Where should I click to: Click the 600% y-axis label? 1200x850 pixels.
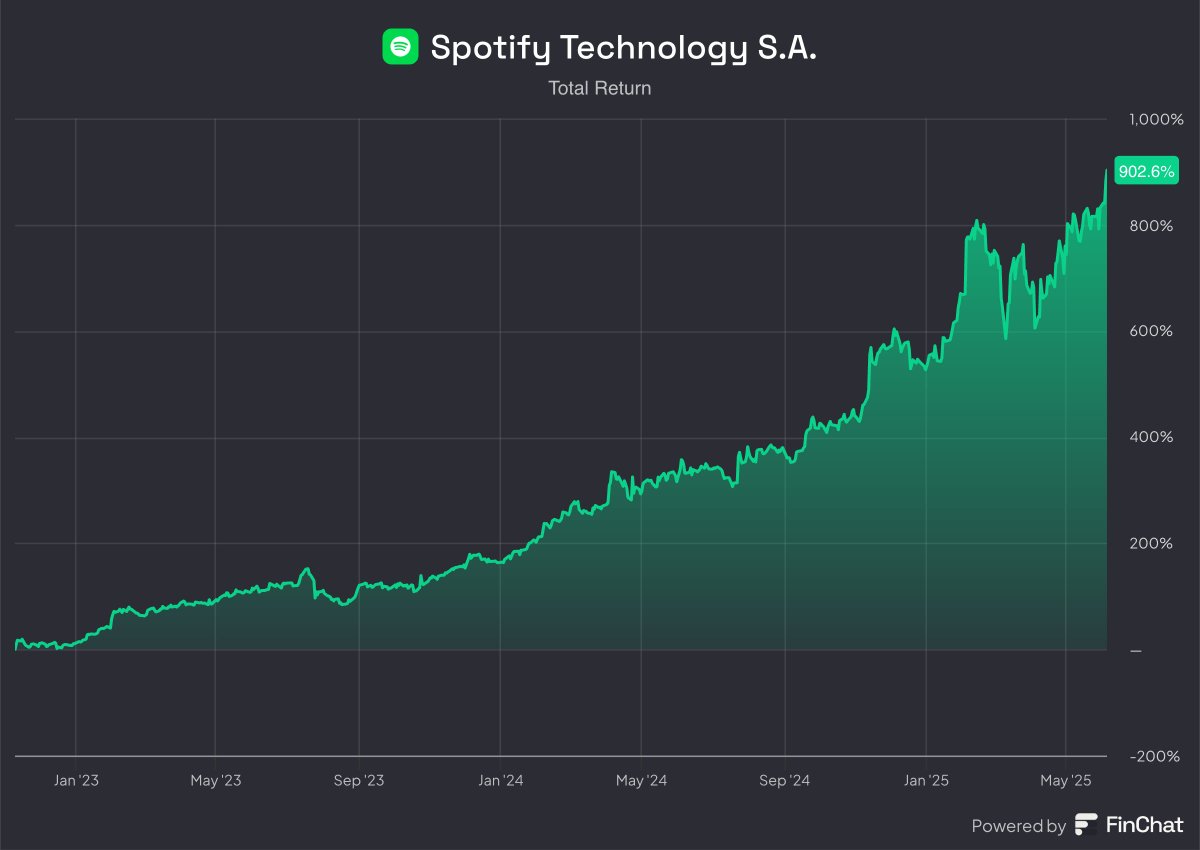point(1152,331)
